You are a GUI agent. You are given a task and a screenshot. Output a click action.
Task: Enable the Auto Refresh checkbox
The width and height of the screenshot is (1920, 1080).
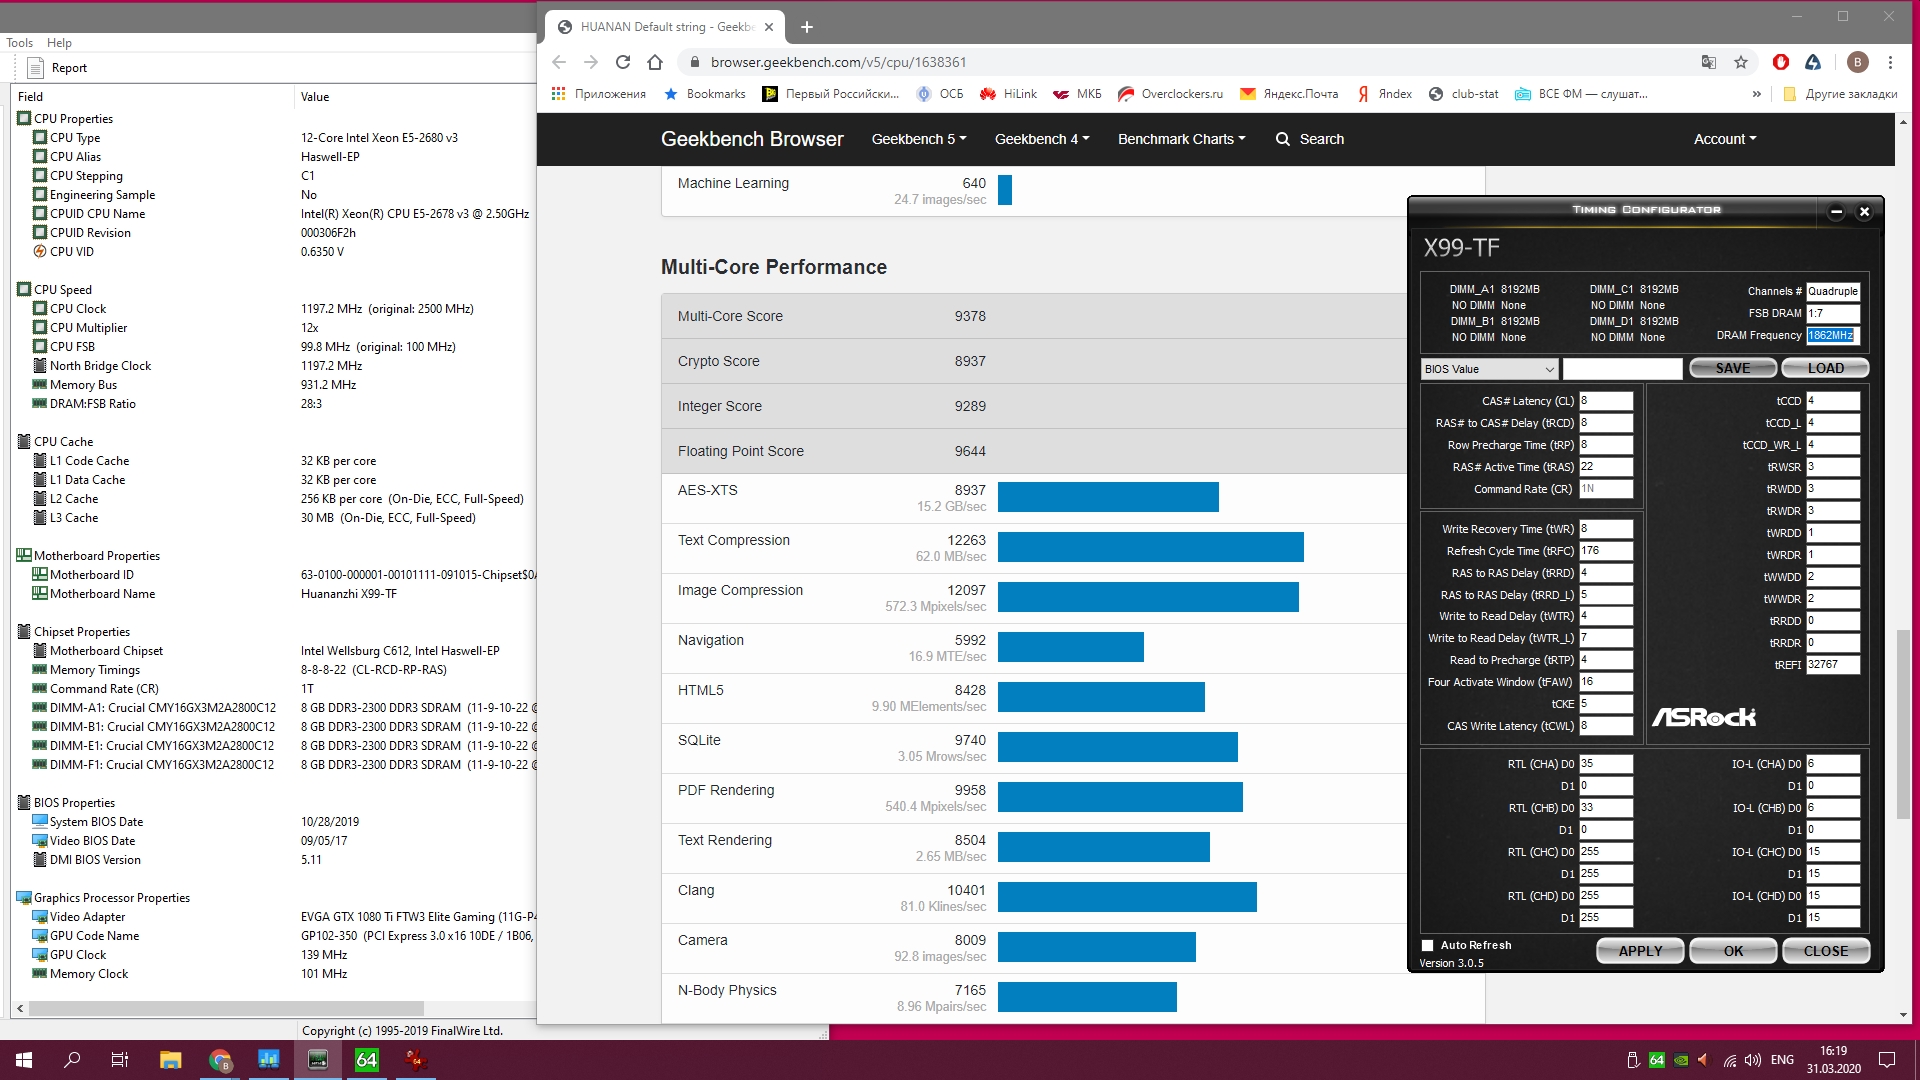tap(1428, 945)
